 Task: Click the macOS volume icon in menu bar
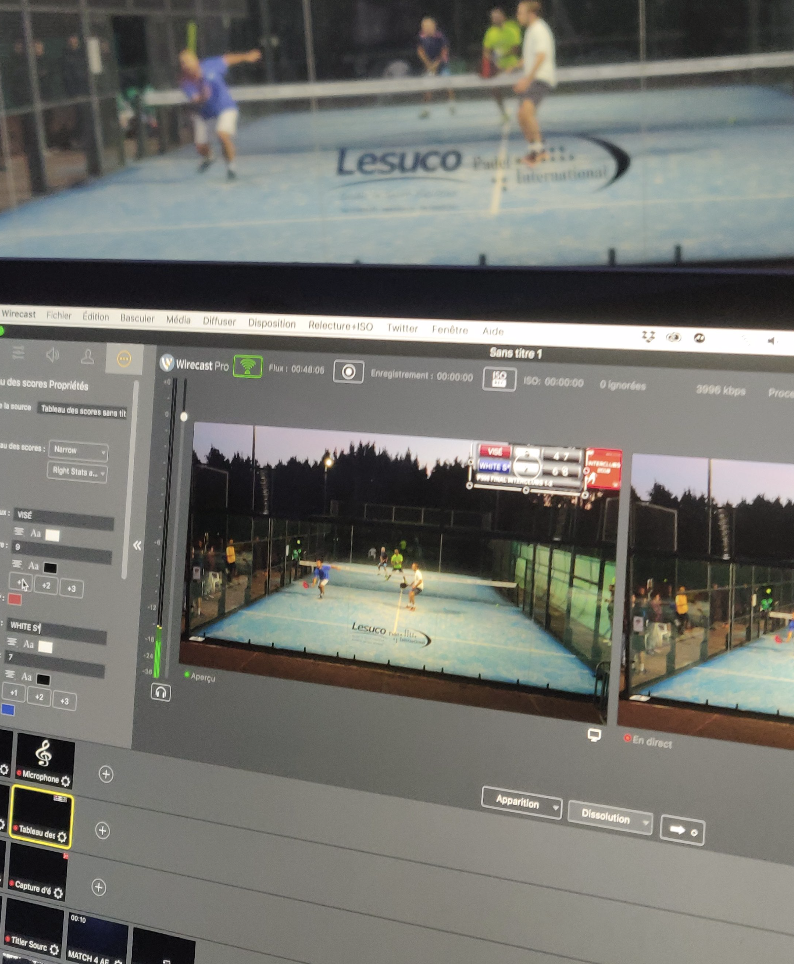tap(771, 341)
